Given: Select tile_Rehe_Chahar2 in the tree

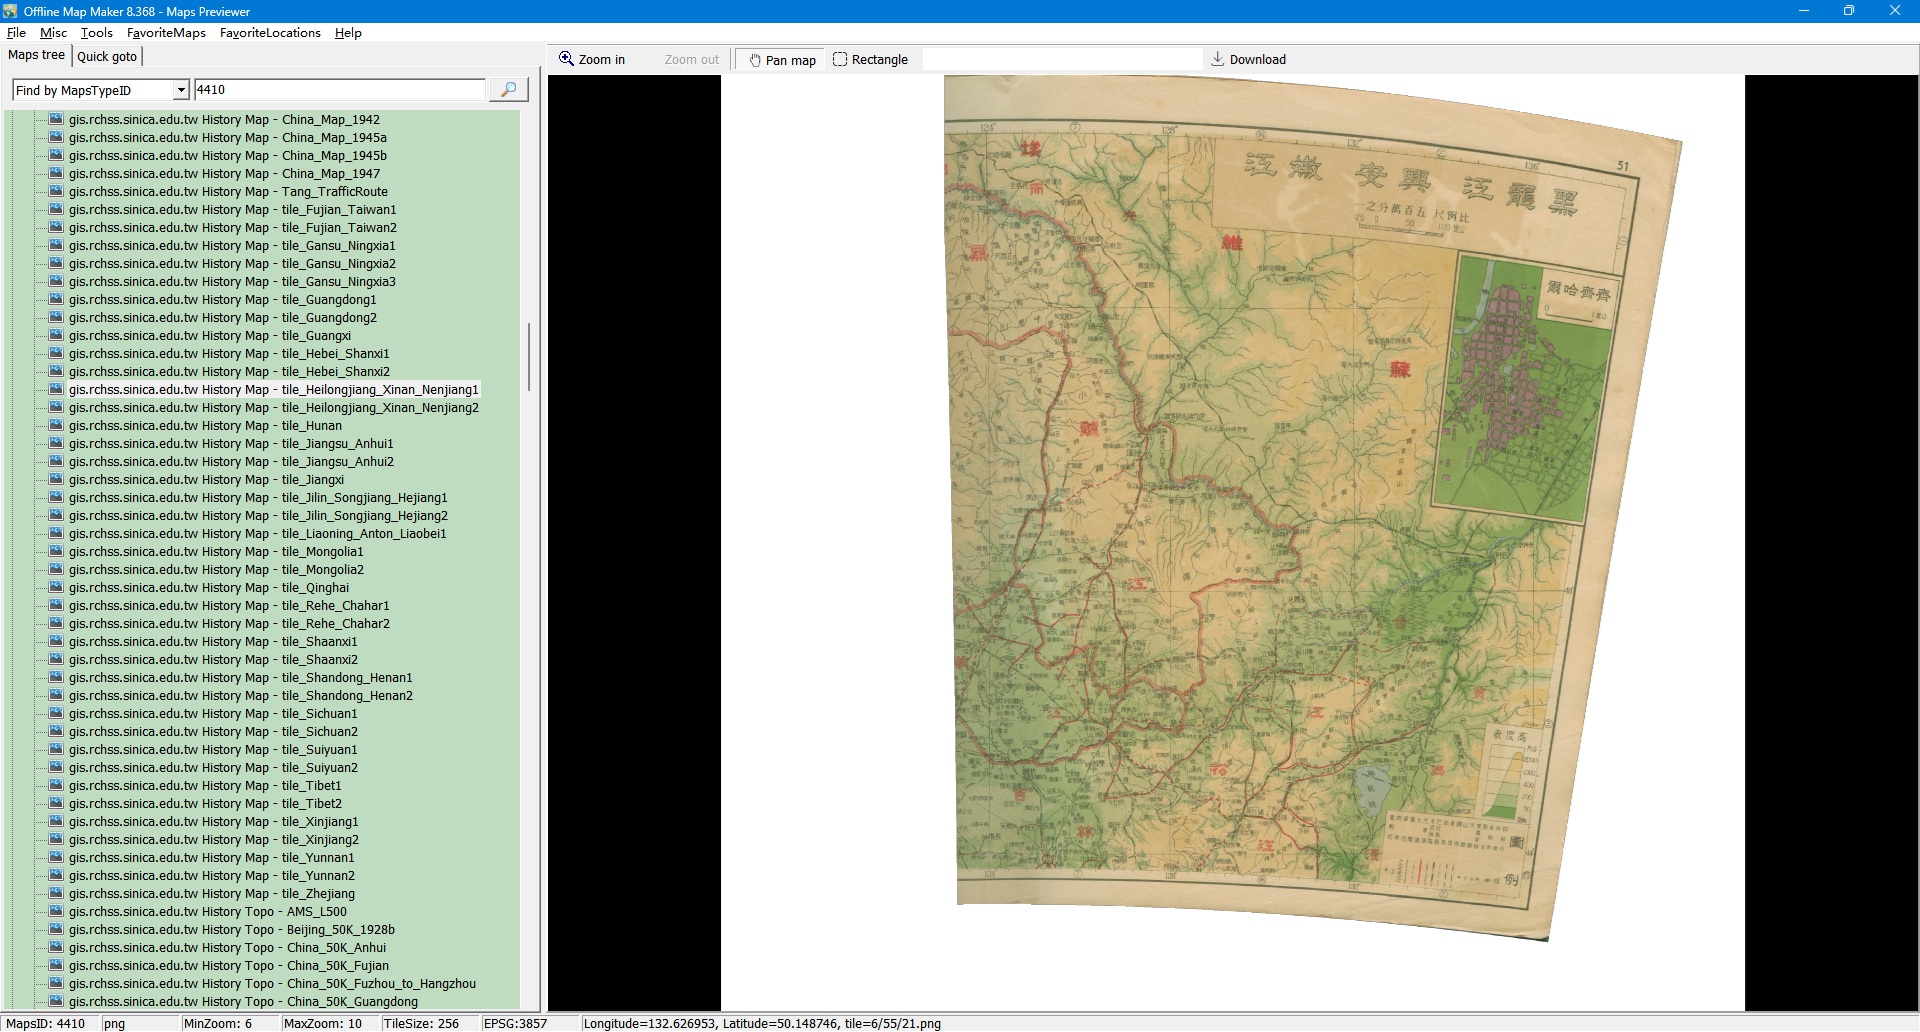Looking at the screenshot, I should point(230,623).
